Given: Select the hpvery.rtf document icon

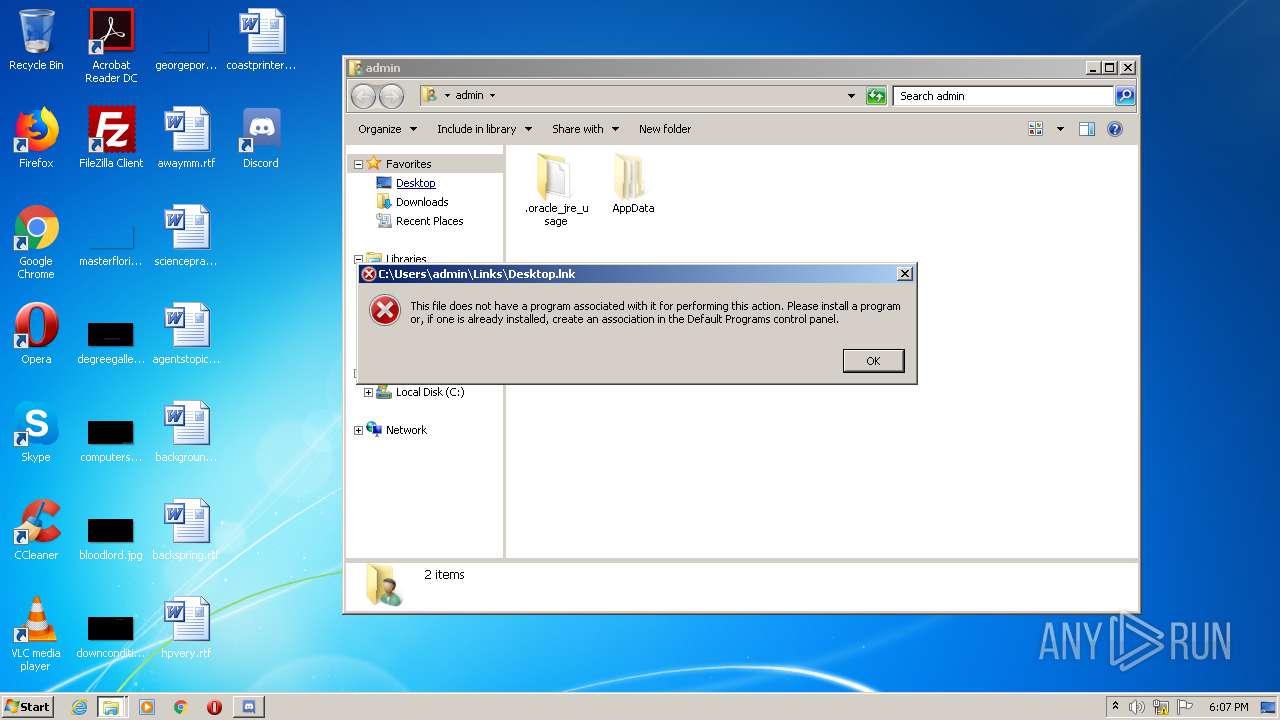Looking at the screenshot, I should 186,628.
